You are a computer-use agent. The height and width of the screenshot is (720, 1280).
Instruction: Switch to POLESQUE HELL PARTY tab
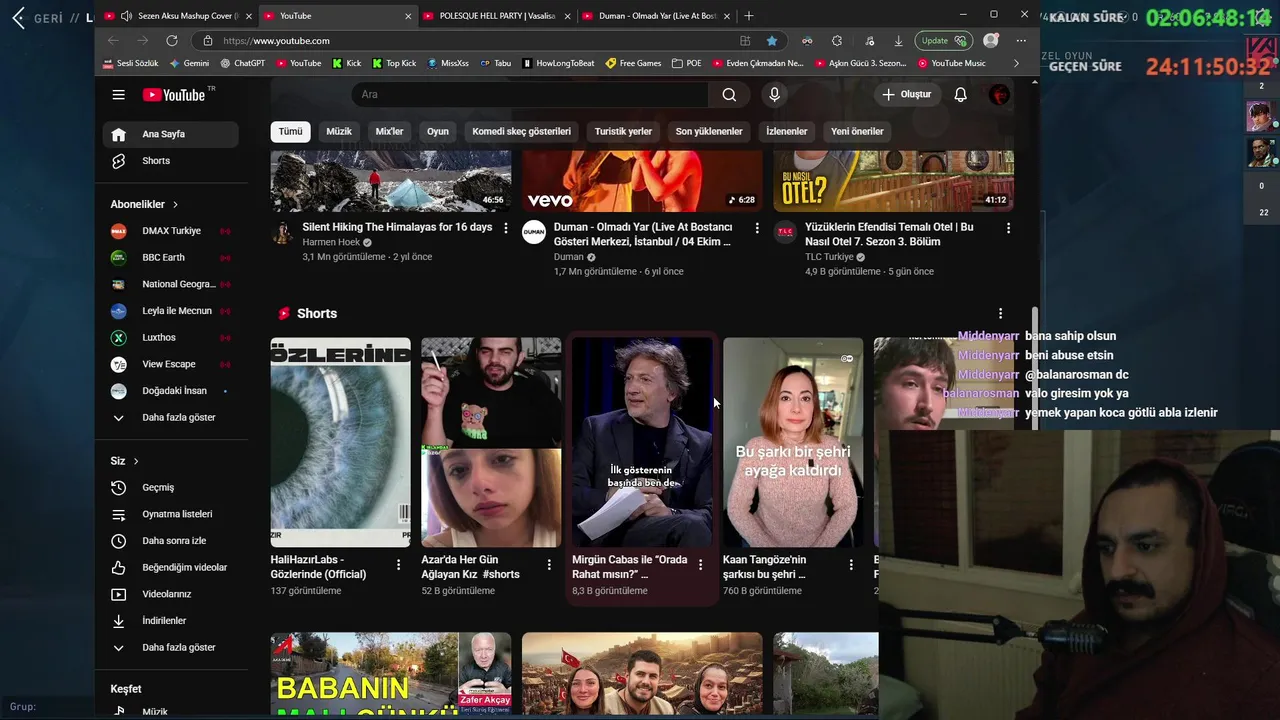click(496, 16)
